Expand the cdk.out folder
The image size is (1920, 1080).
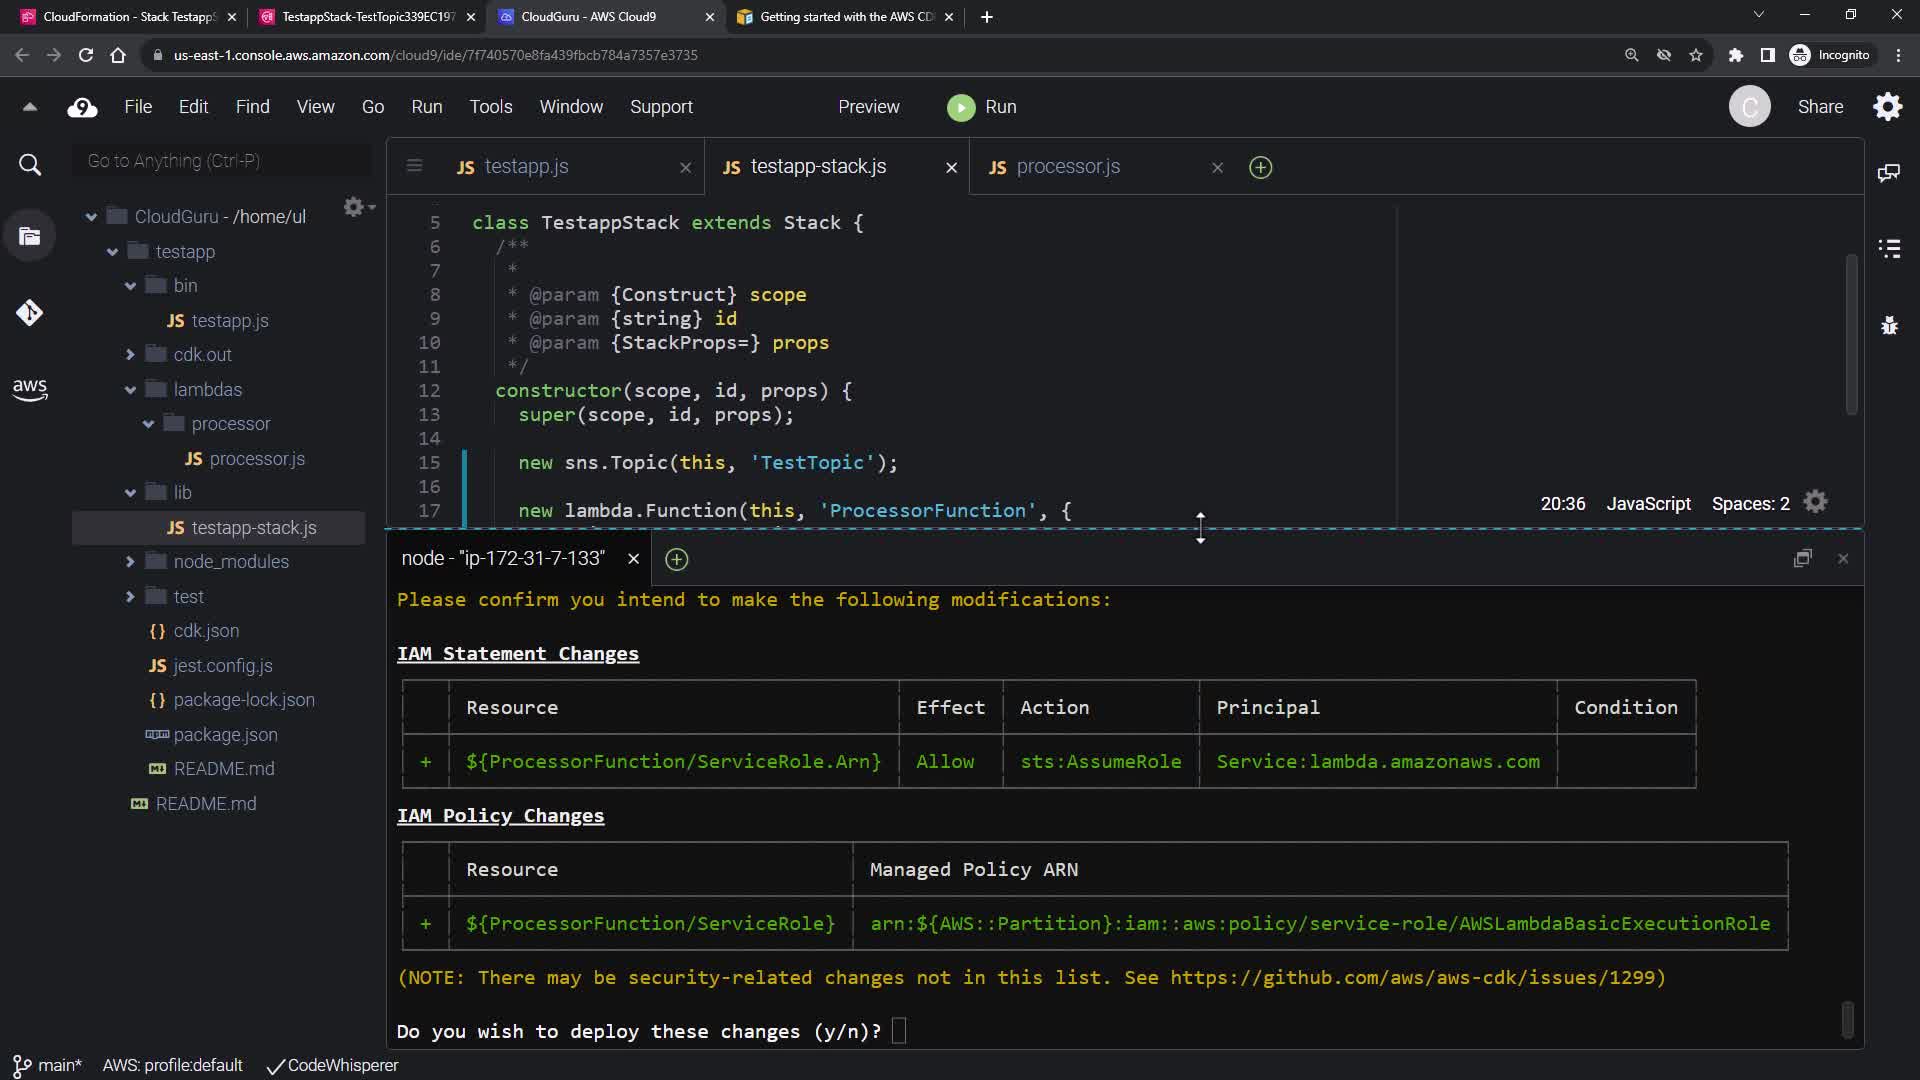(x=130, y=355)
